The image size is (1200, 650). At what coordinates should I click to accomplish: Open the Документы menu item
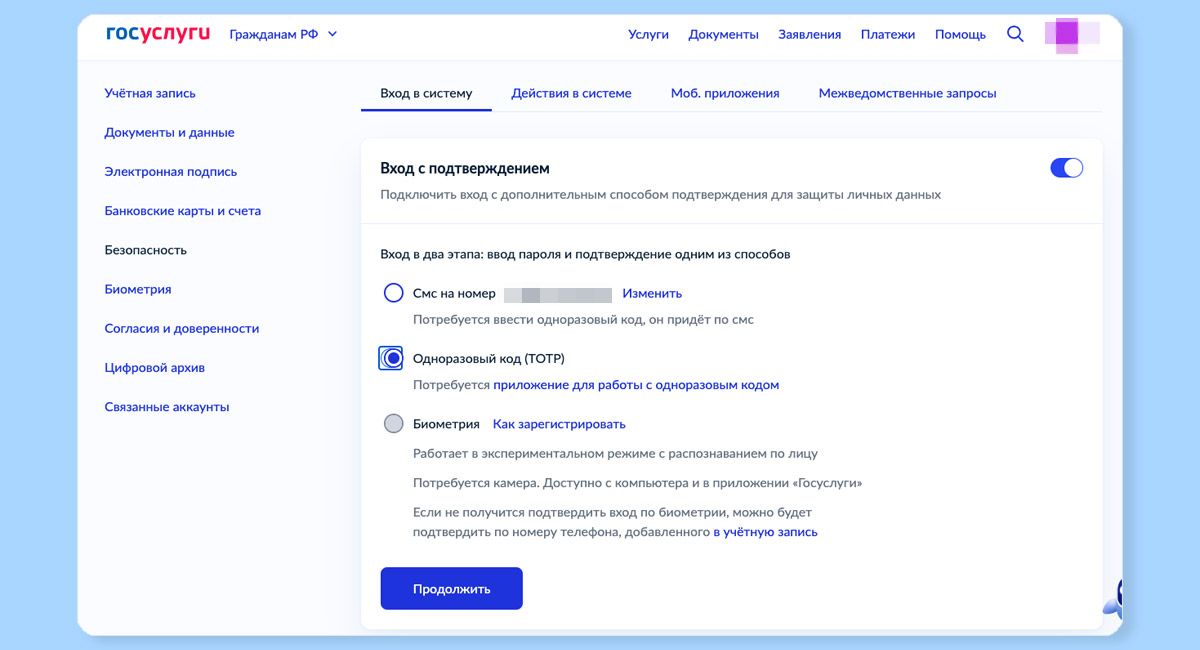tap(723, 34)
